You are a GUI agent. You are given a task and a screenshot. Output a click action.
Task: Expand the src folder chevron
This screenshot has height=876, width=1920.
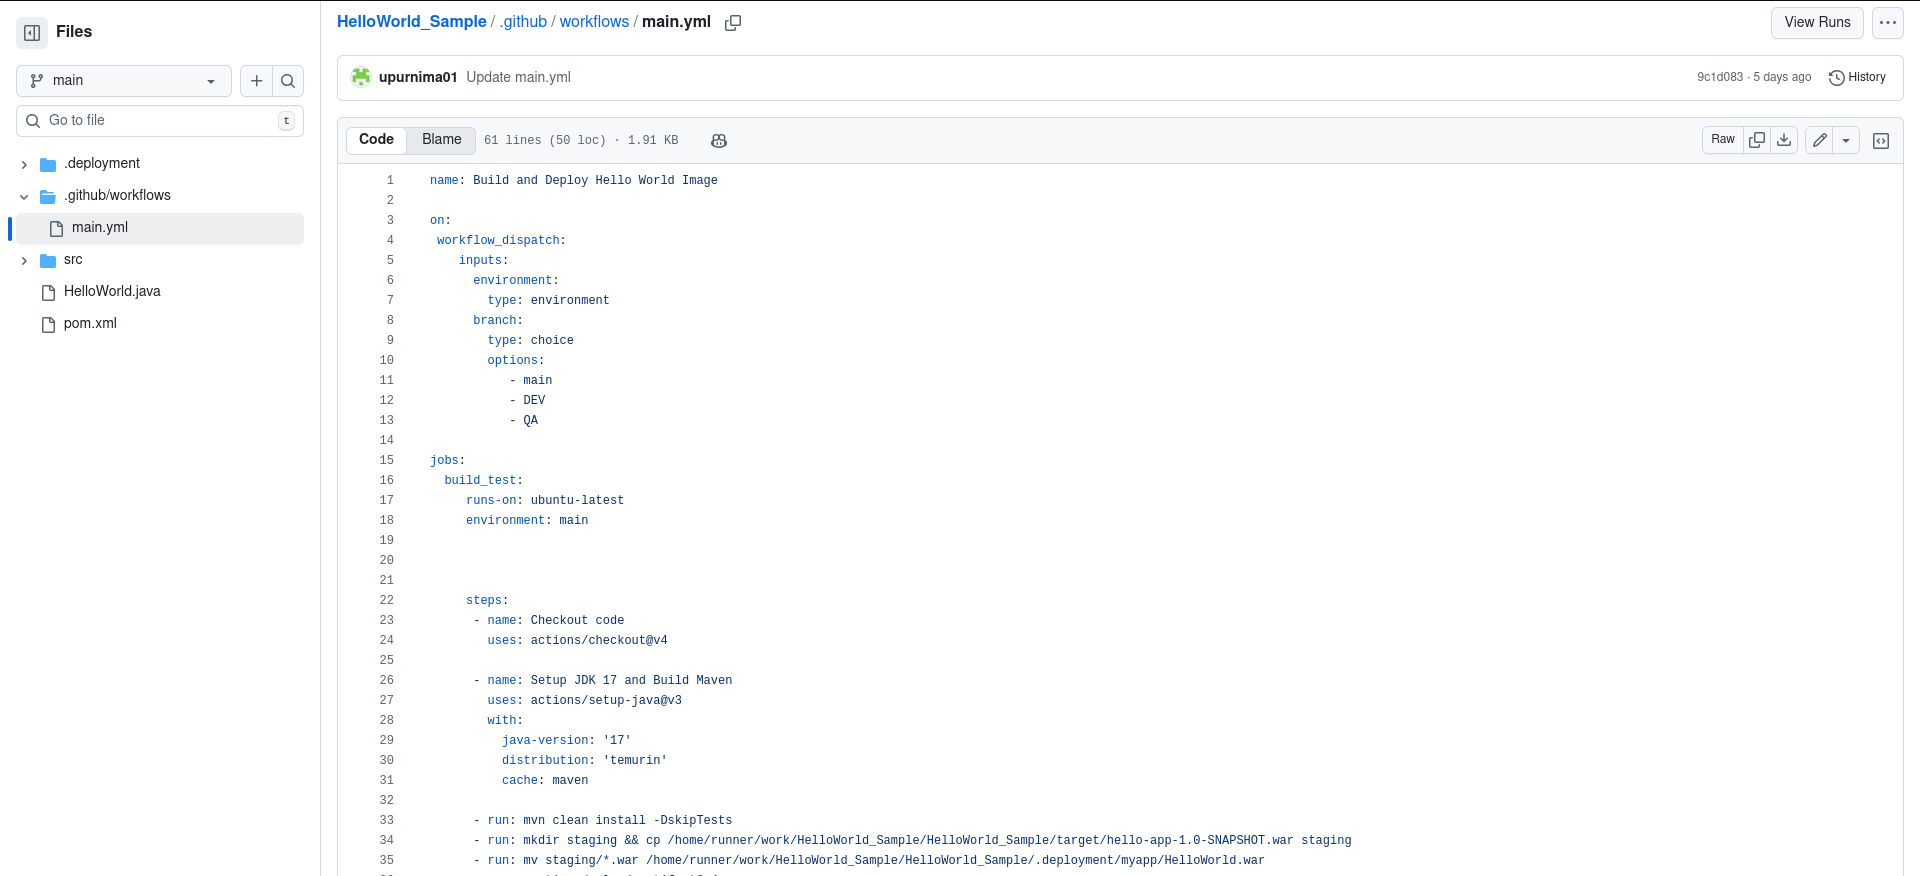tap(24, 260)
